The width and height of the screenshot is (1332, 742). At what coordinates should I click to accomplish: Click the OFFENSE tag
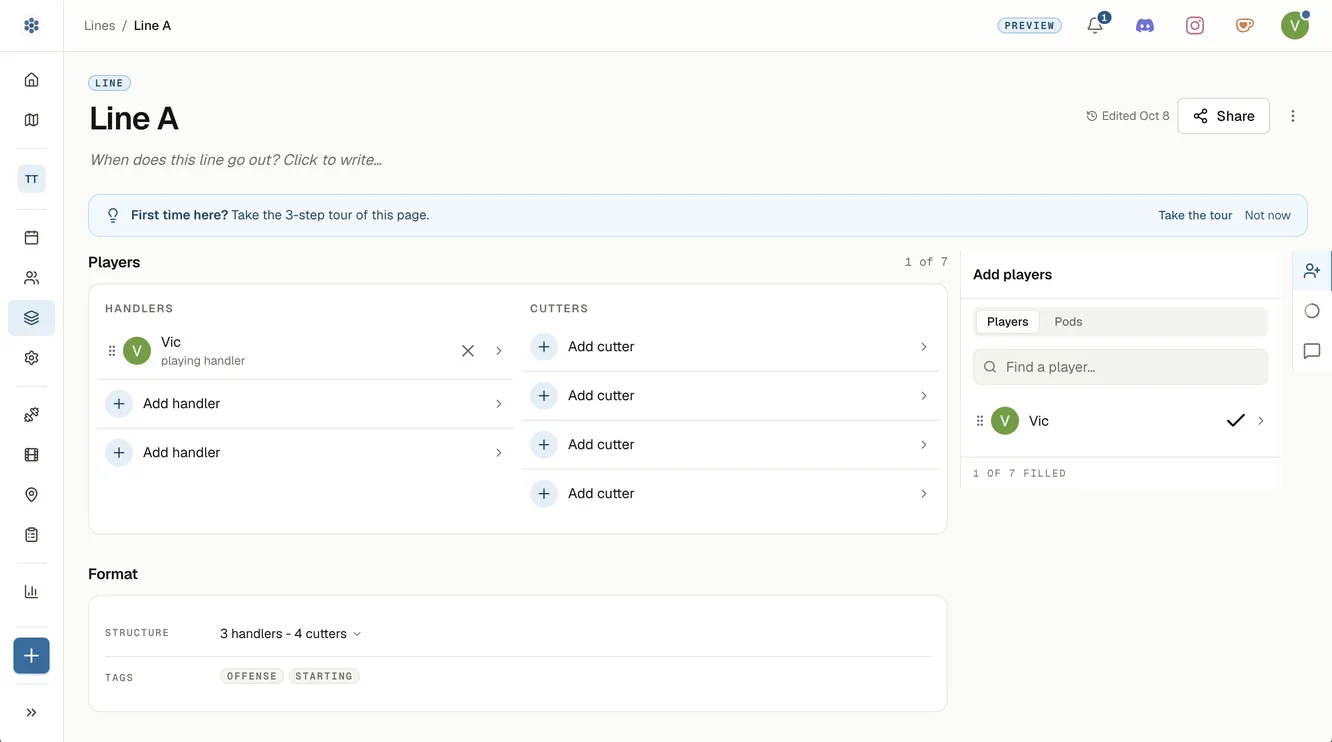[x=252, y=677]
